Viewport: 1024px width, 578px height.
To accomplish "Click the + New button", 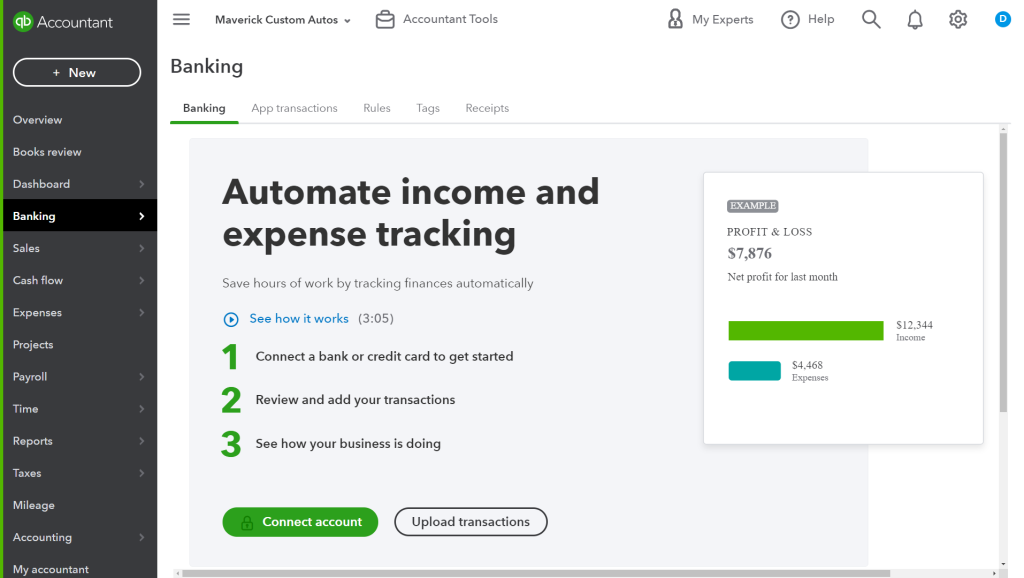I will pyautogui.click(x=77, y=72).
